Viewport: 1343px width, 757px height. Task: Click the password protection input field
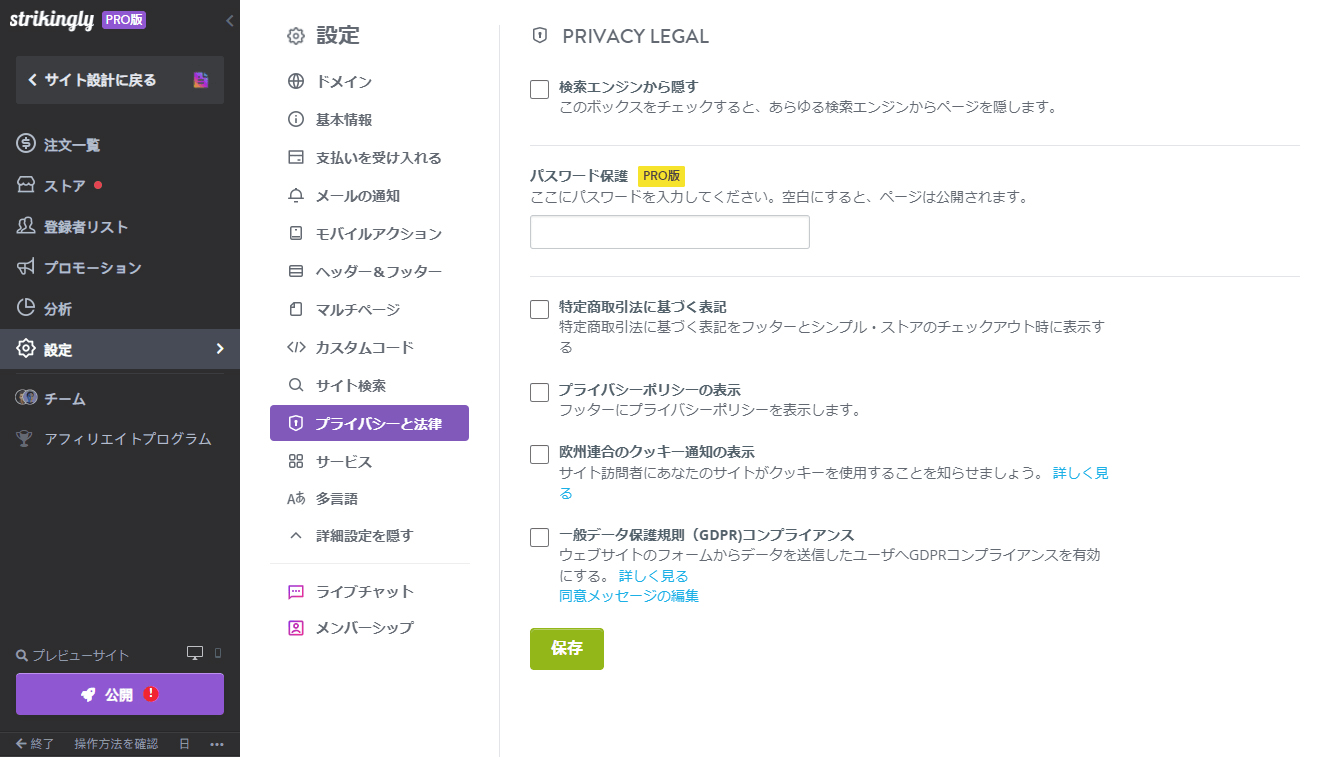[669, 231]
